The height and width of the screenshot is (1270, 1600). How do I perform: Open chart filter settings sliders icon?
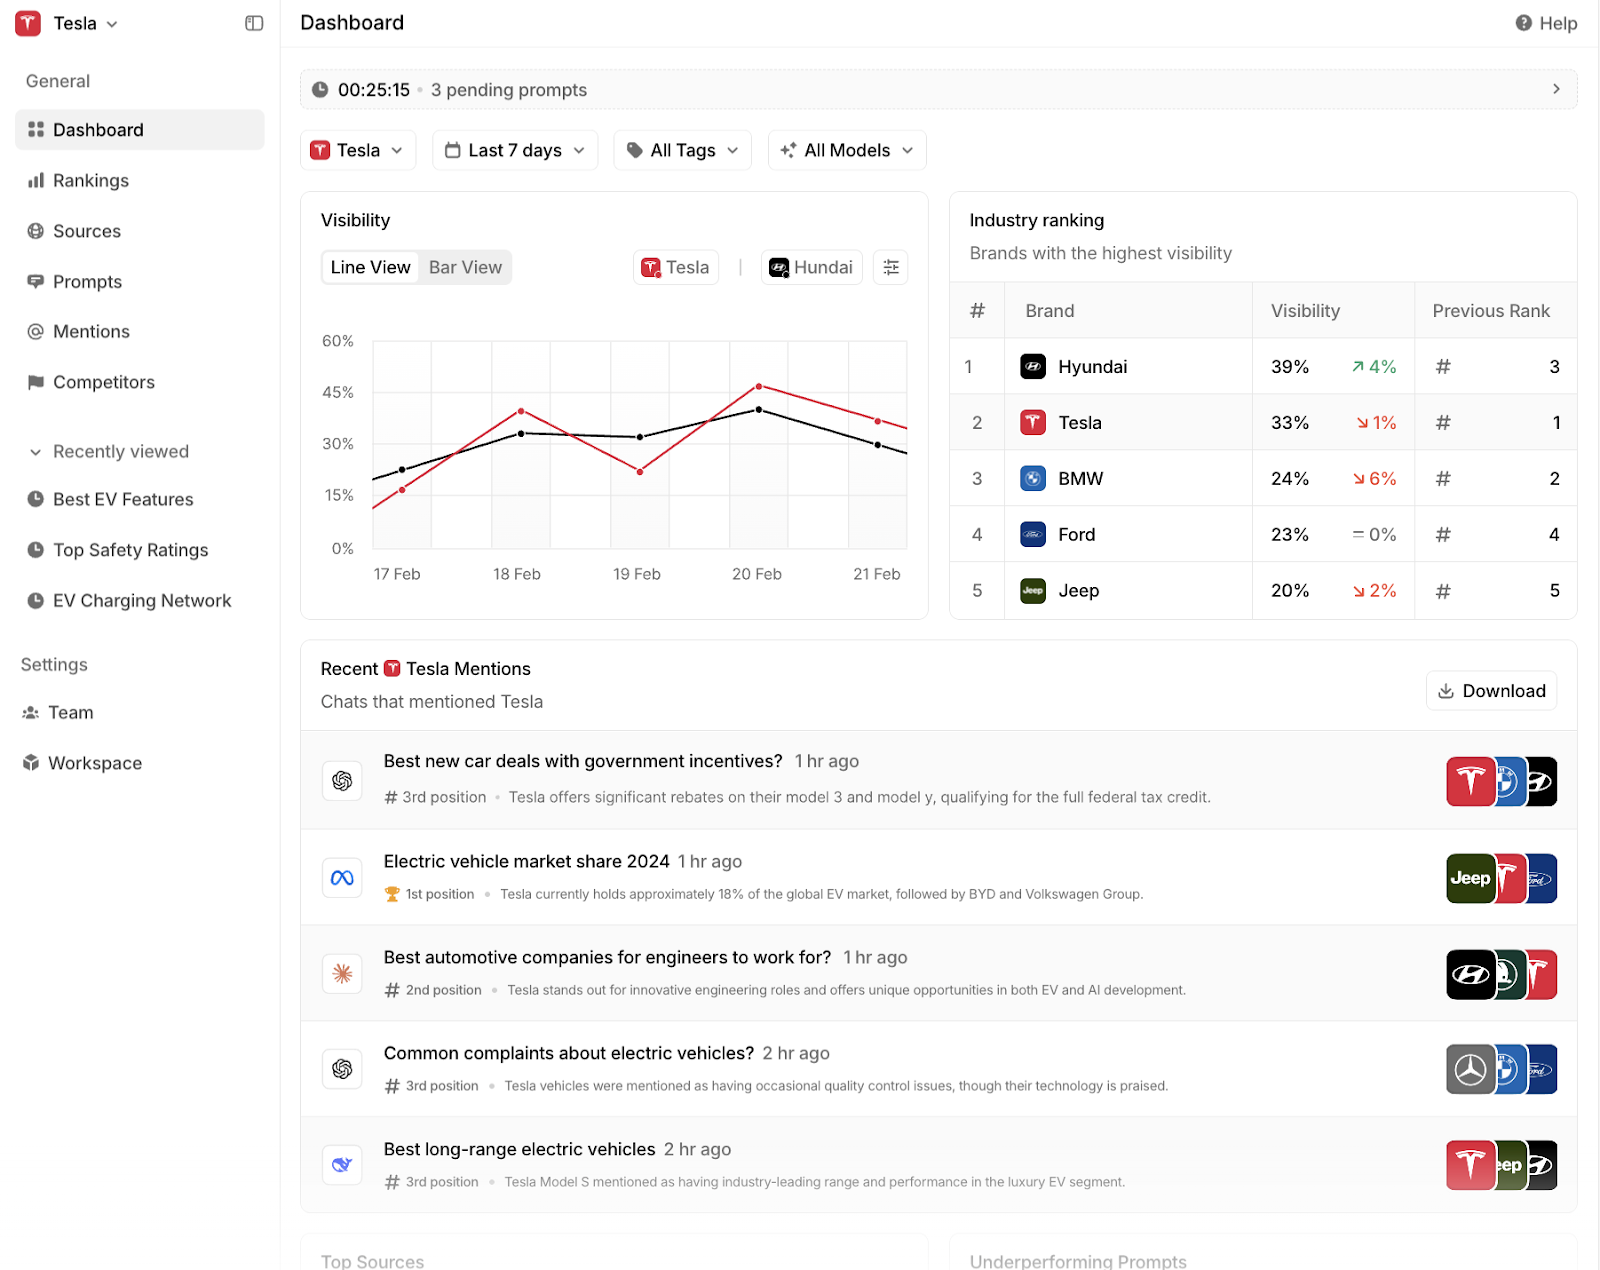pos(890,267)
